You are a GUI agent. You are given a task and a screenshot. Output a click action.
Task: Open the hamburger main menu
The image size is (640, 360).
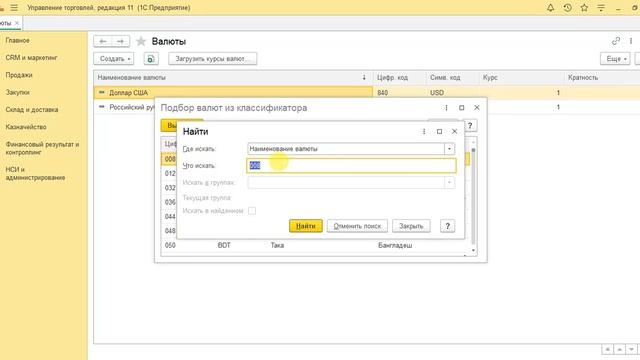tap(14, 7)
